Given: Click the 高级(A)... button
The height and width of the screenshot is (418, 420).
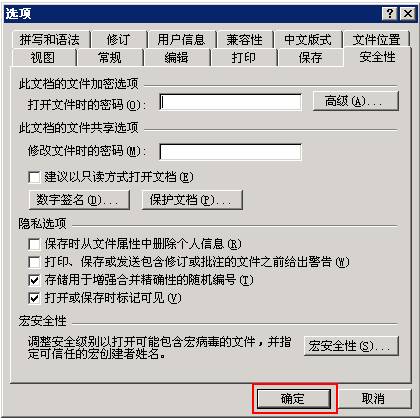Looking at the screenshot, I should pyautogui.click(x=356, y=101).
